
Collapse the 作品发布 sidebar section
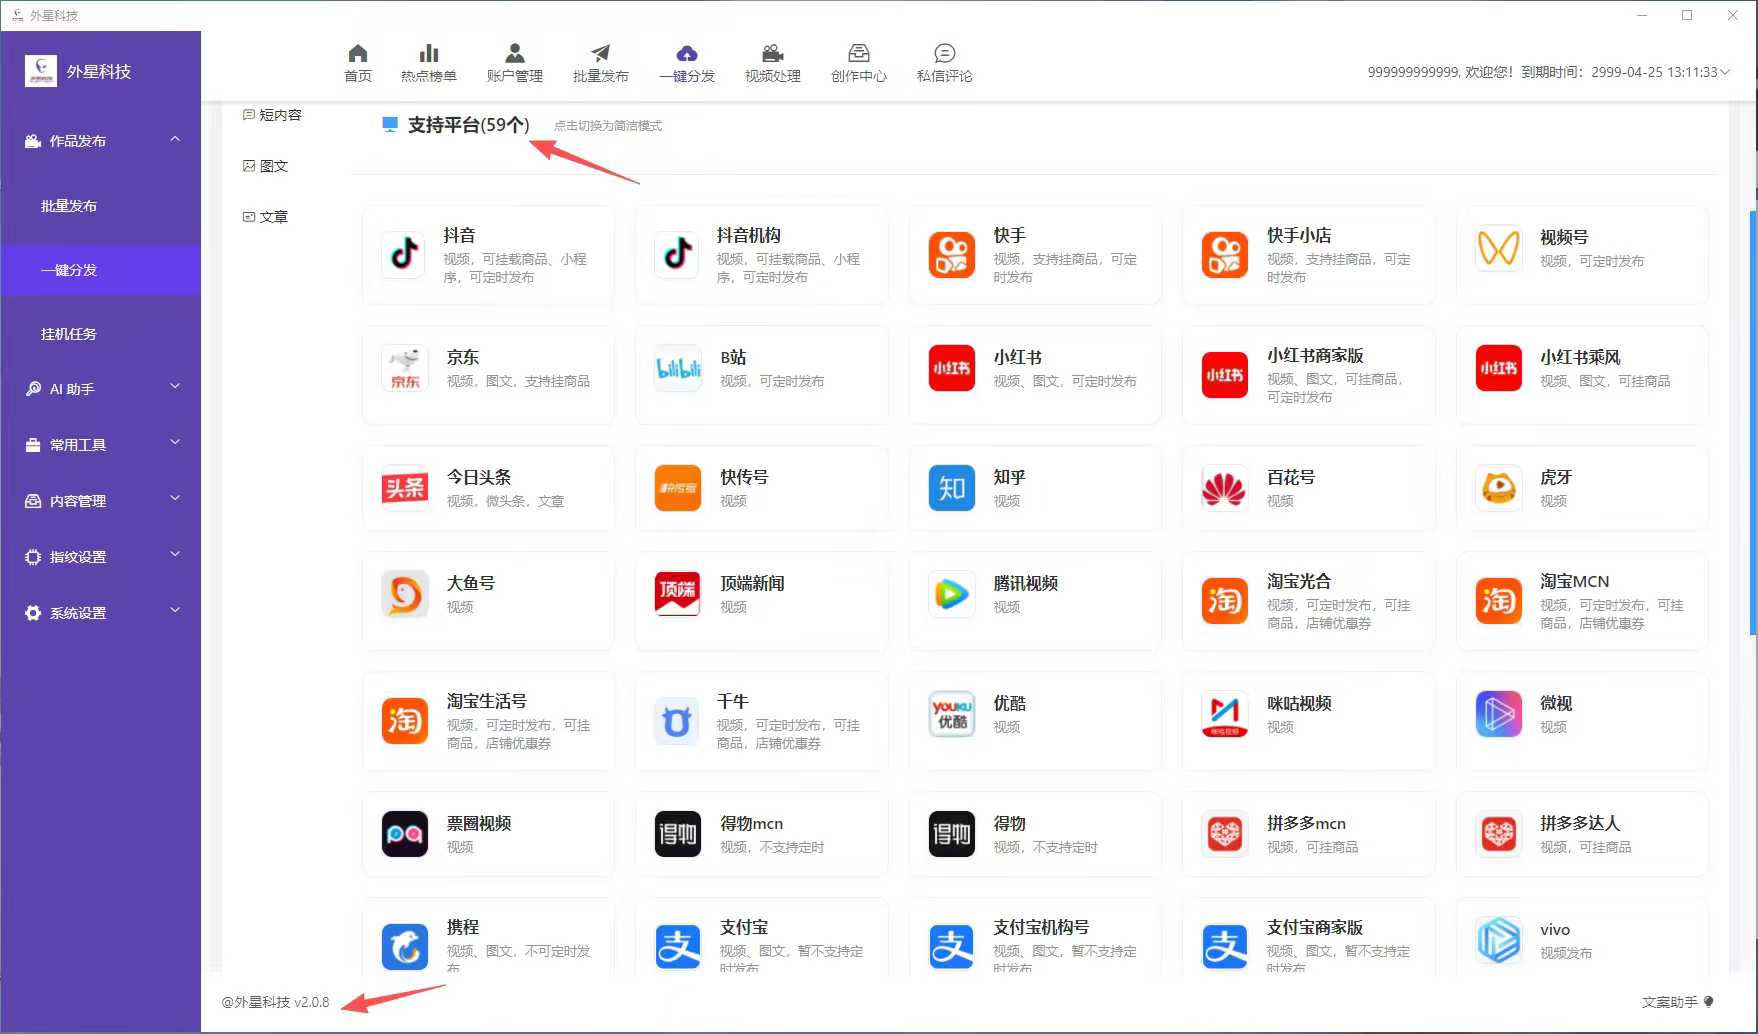point(175,140)
